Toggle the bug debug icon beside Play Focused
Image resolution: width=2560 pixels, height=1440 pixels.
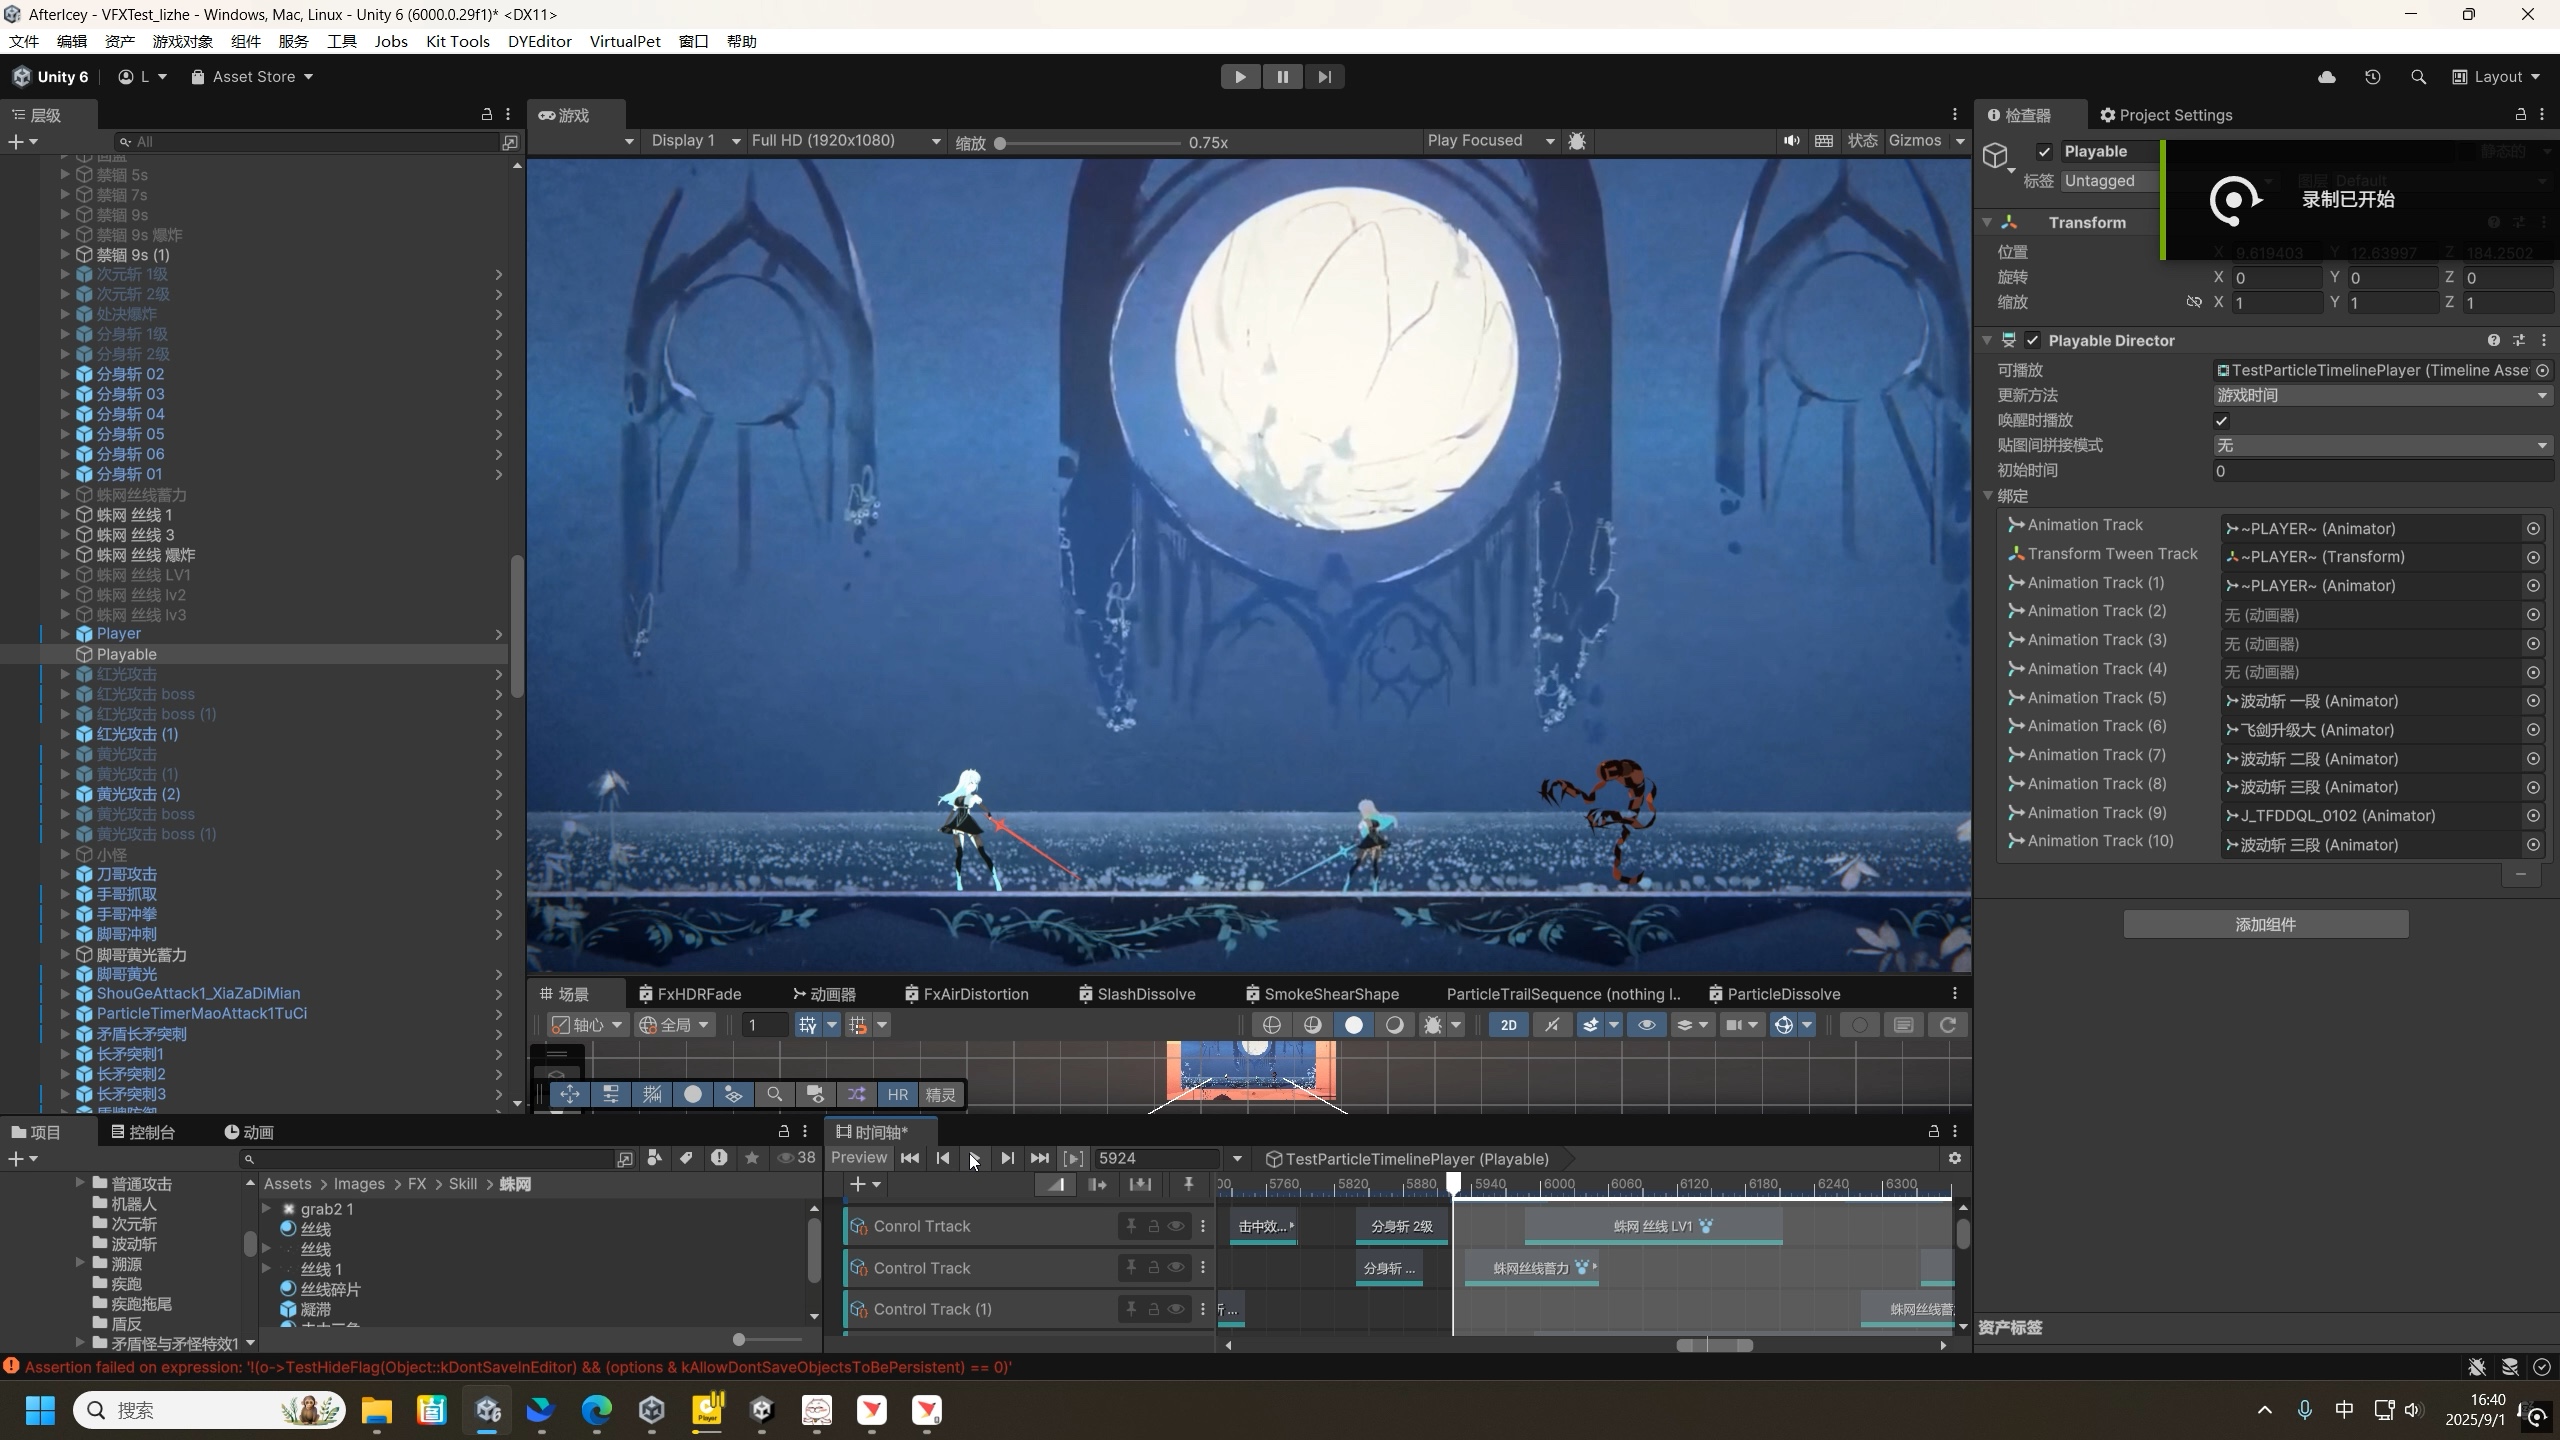tap(1577, 141)
